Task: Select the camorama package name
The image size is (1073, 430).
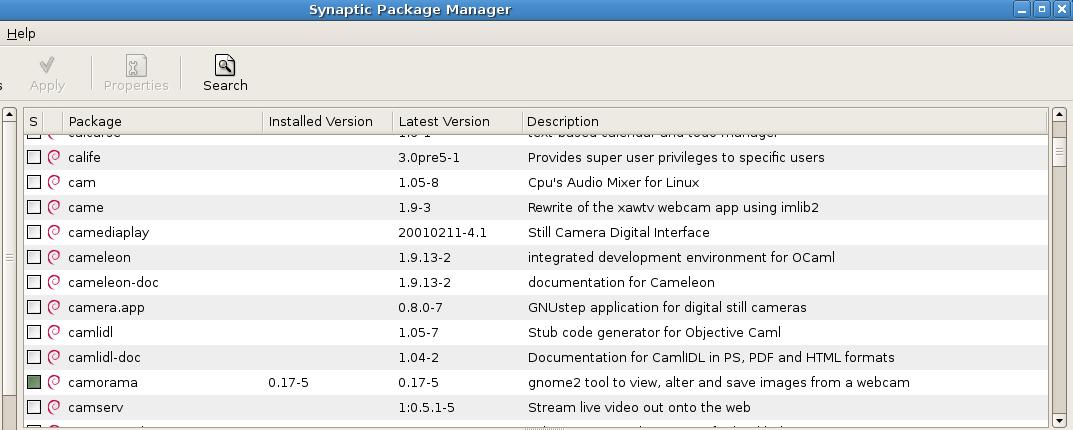Action: coord(103,383)
